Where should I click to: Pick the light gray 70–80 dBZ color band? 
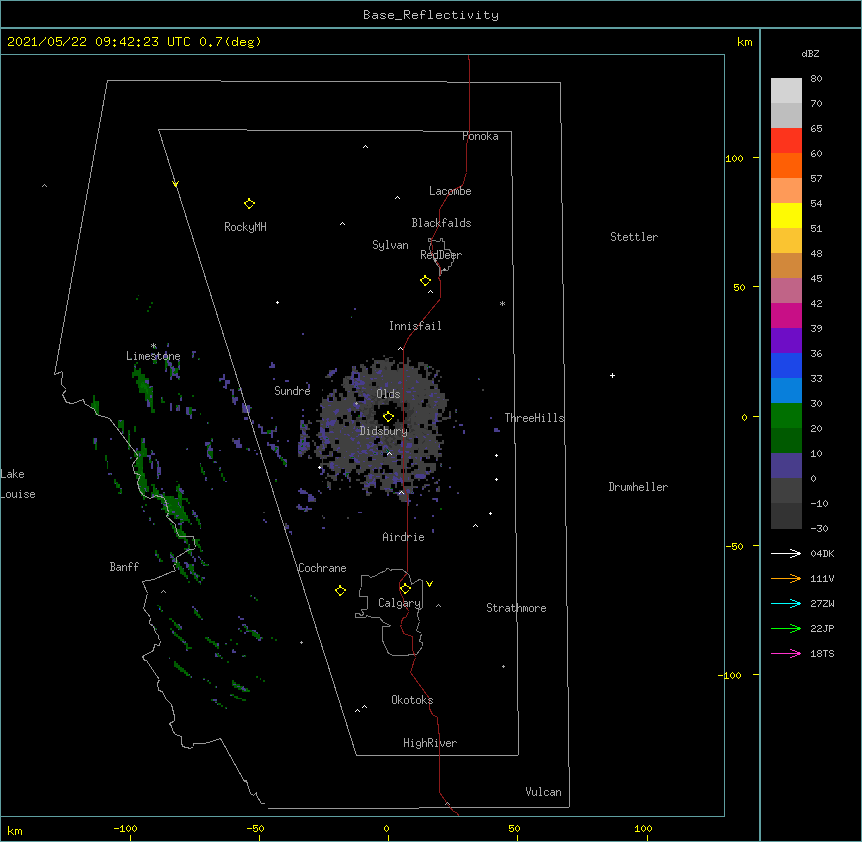click(786, 90)
